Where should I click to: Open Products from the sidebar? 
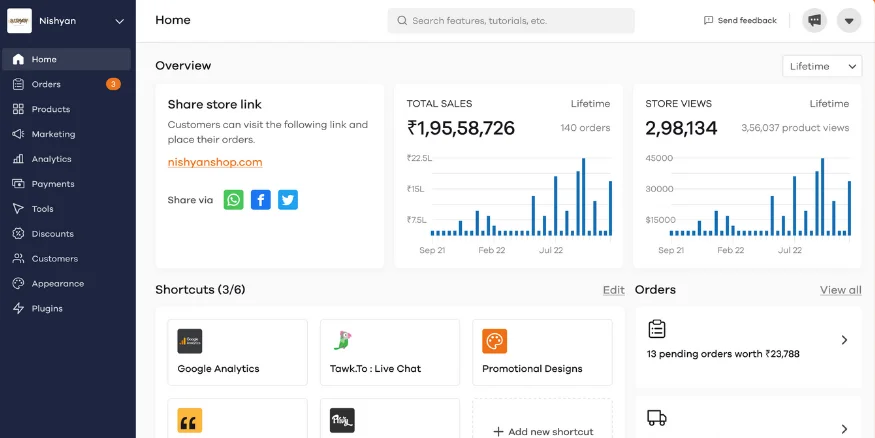(x=66, y=109)
